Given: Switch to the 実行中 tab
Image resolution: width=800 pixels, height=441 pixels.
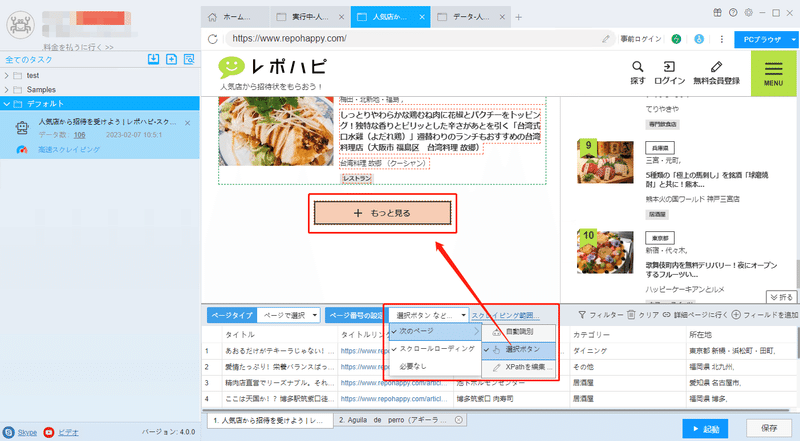Looking at the screenshot, I should pos(309,17).
